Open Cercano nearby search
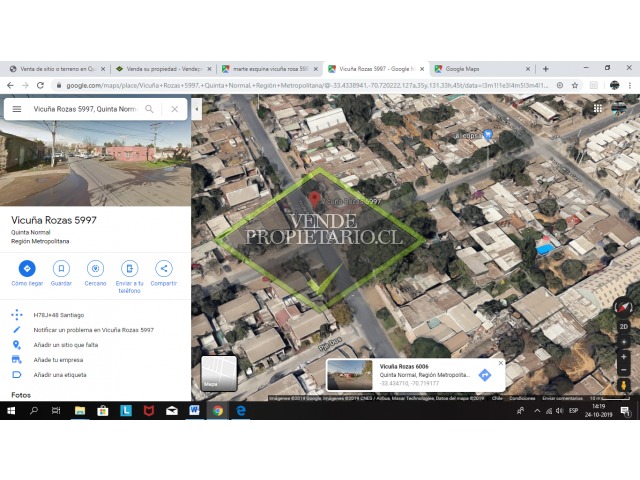 pyautogui.click(x=95, y=268)
